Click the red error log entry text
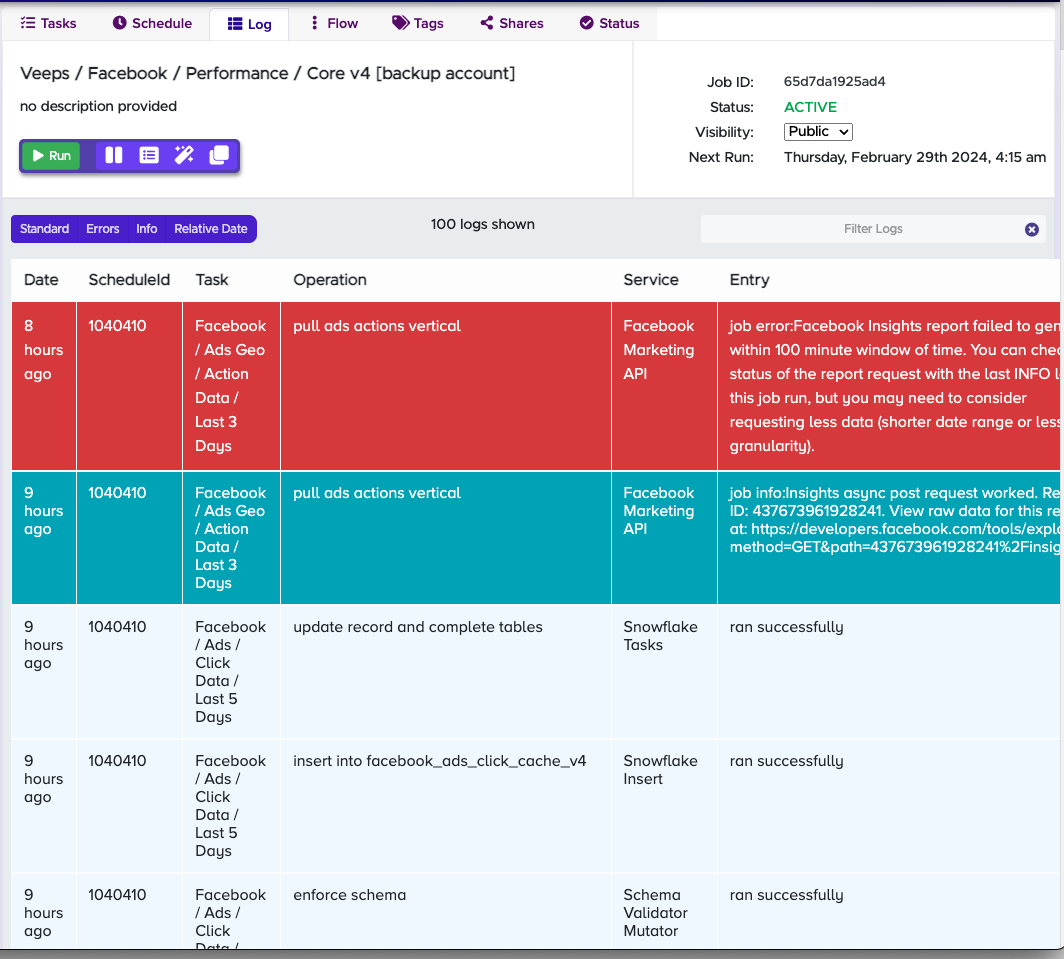Image resolution: width=1064 pixels, height=959 pixels. pyautogui.click(x=890, y=386)
